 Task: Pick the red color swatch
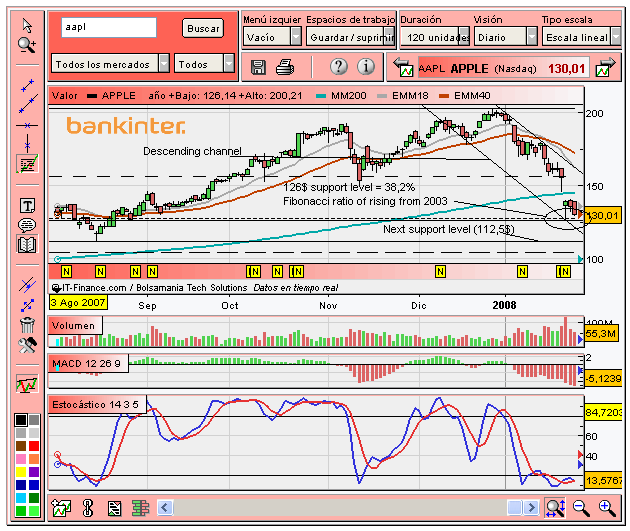click(34, 446)
